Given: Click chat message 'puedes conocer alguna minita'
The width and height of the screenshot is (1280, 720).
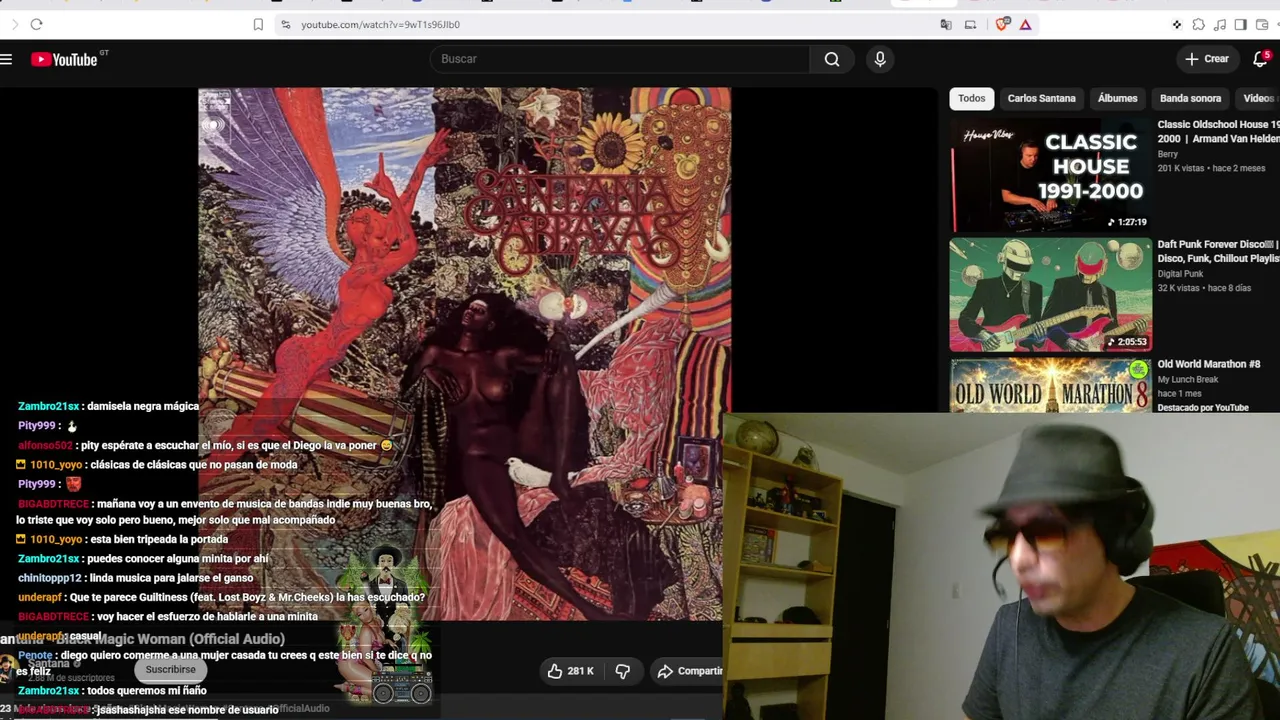Looking at the screenshot, I should click(x=178, y=559).
